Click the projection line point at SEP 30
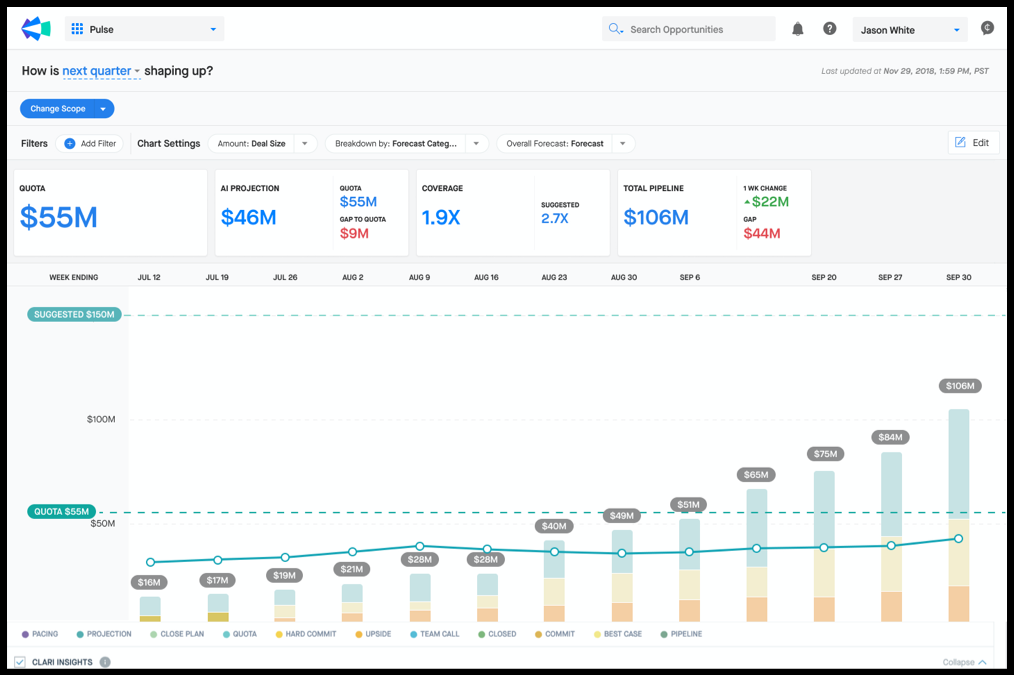The height and width of the screenshot is (675, 1014). coord(958,539)
